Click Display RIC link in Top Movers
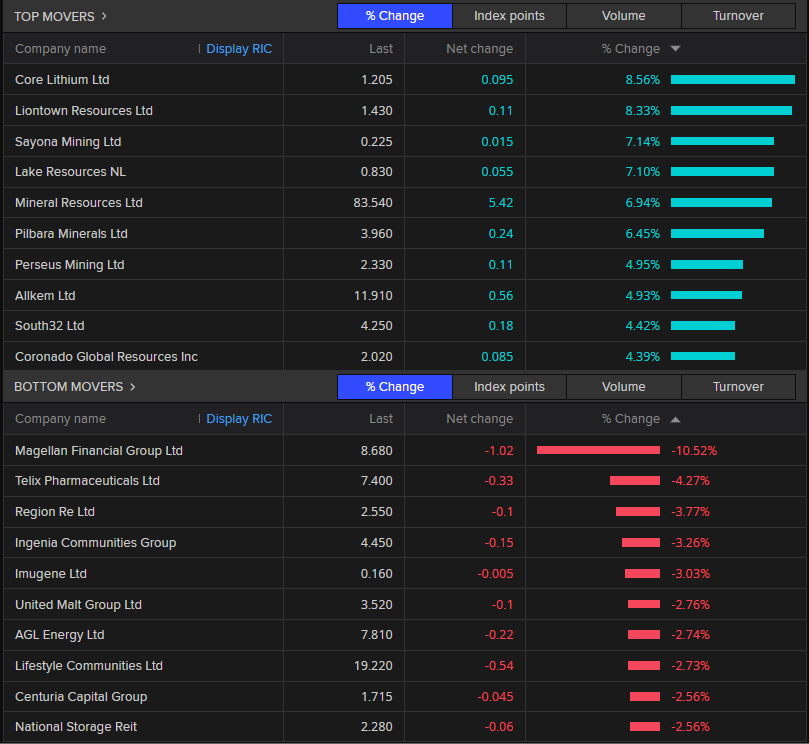 point(239,49)
